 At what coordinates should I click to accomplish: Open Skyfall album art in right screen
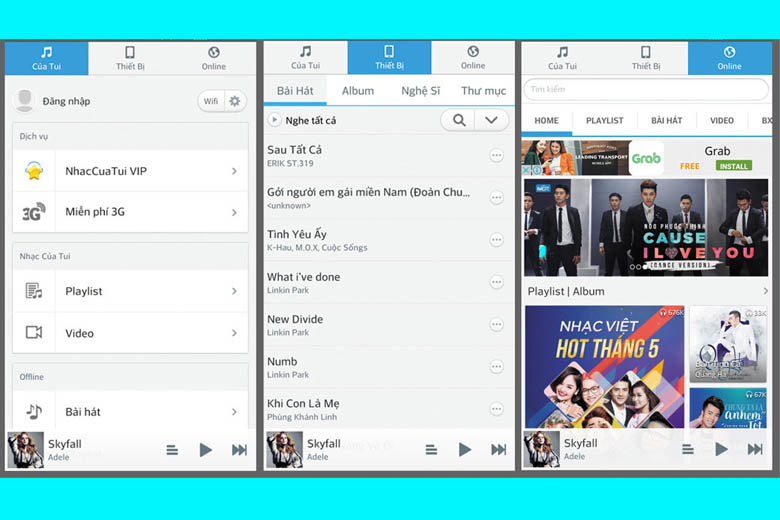click(x=541, y=449)
